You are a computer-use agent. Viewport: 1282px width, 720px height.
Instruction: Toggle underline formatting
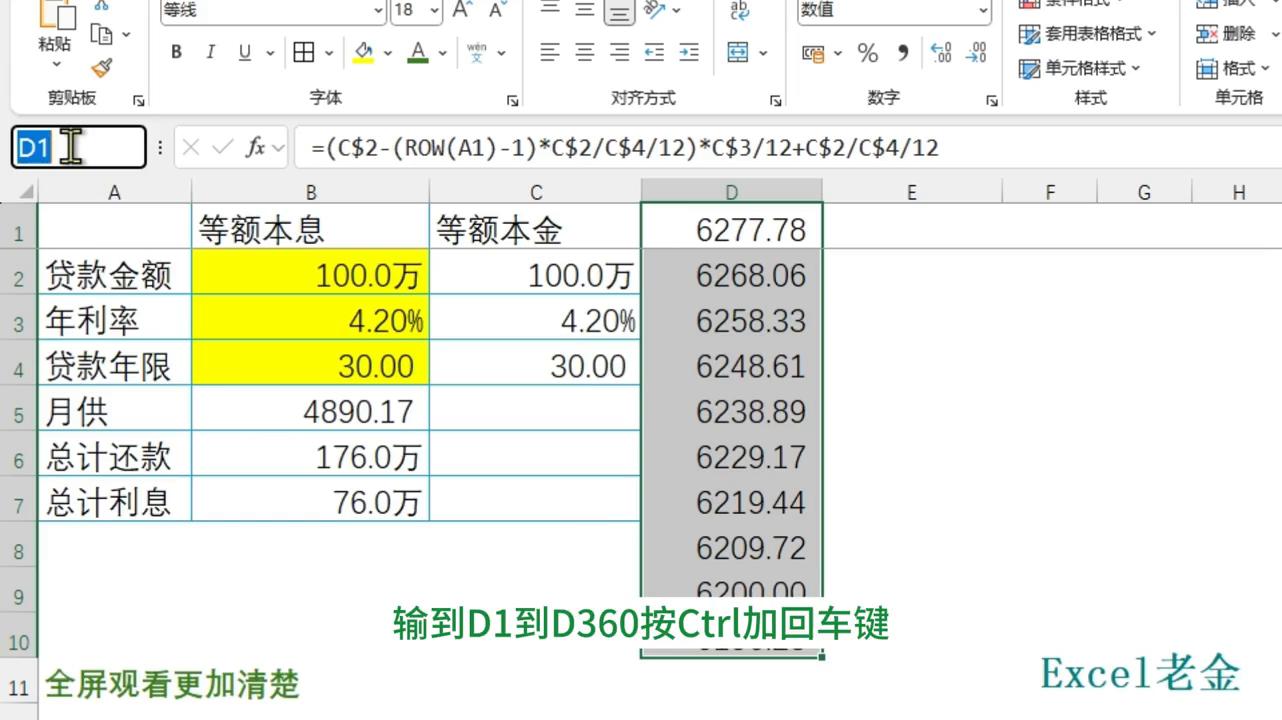click(x=245, y=50)
